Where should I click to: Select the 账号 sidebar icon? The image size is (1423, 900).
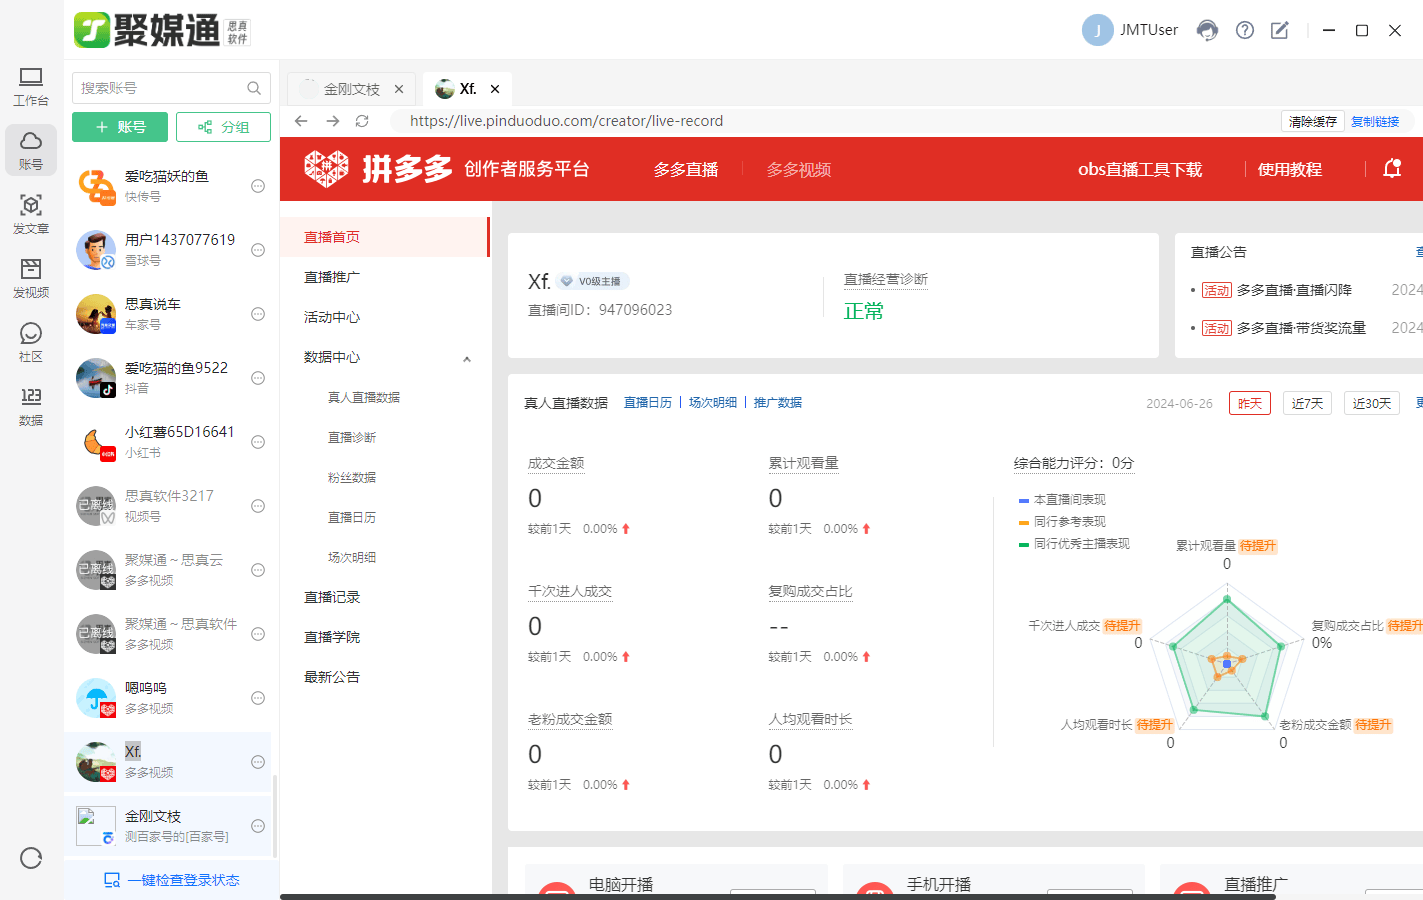click(x=30, y=150)
